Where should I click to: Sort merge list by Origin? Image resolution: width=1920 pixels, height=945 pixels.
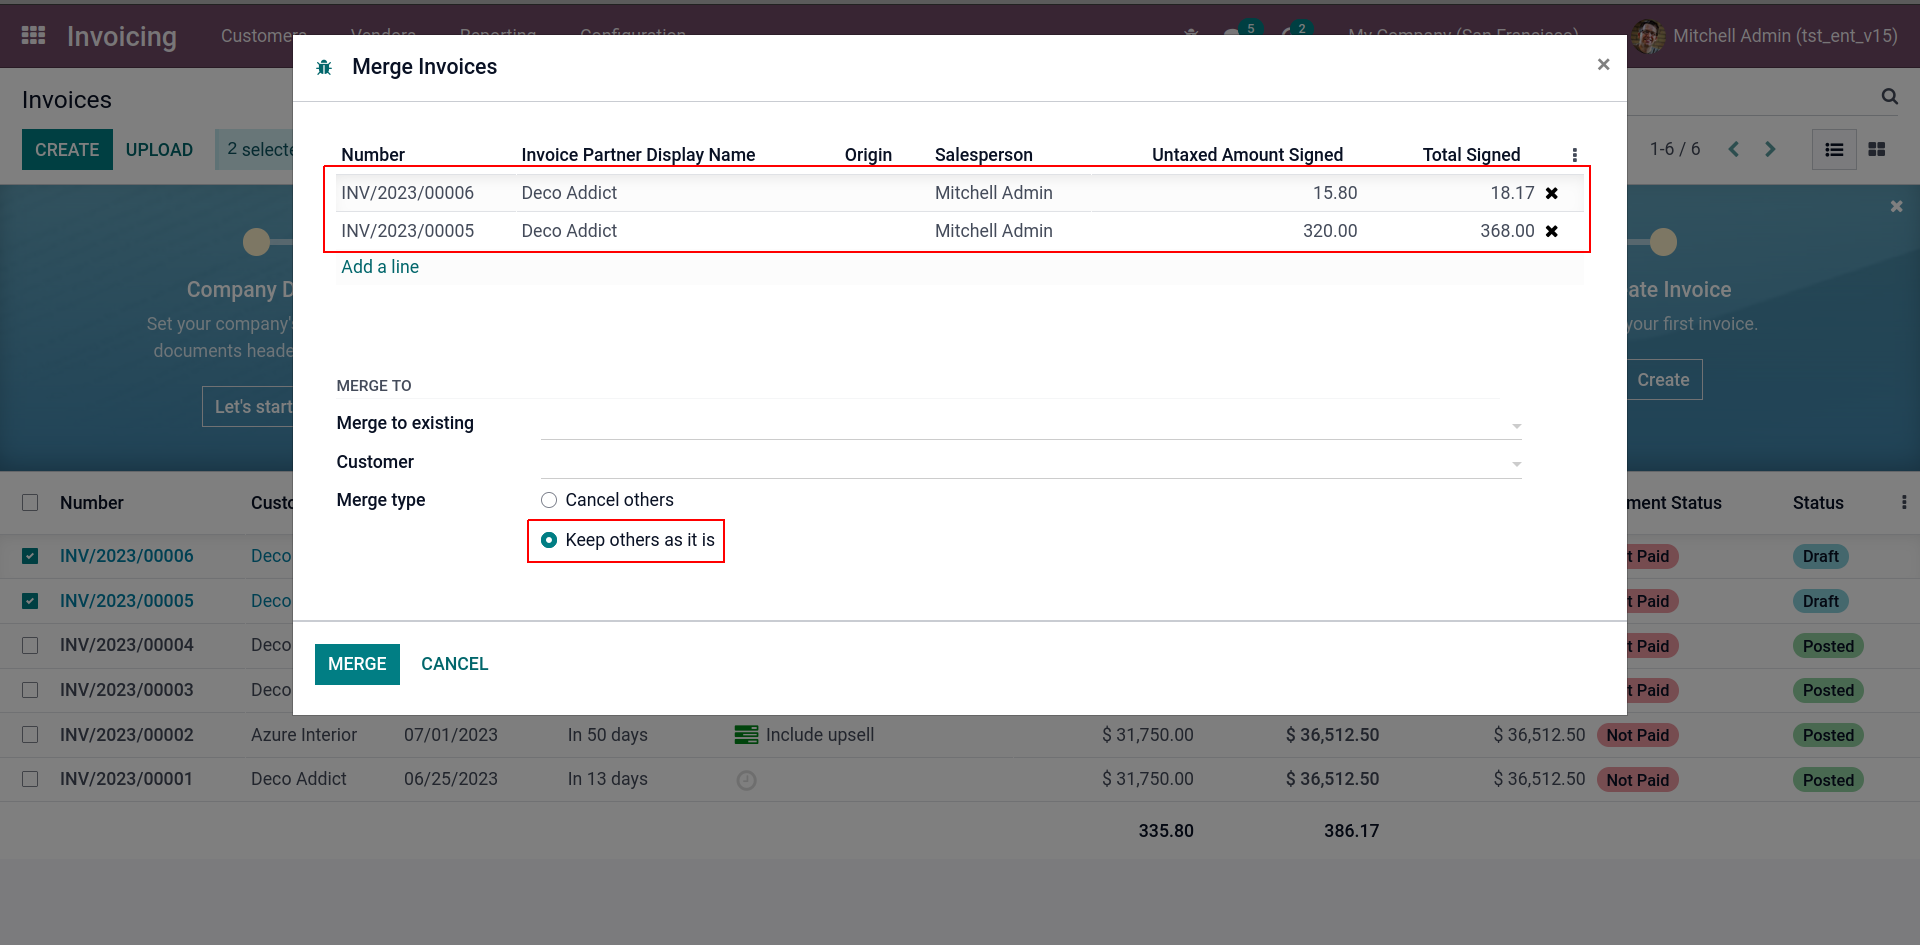coord(868,155)
